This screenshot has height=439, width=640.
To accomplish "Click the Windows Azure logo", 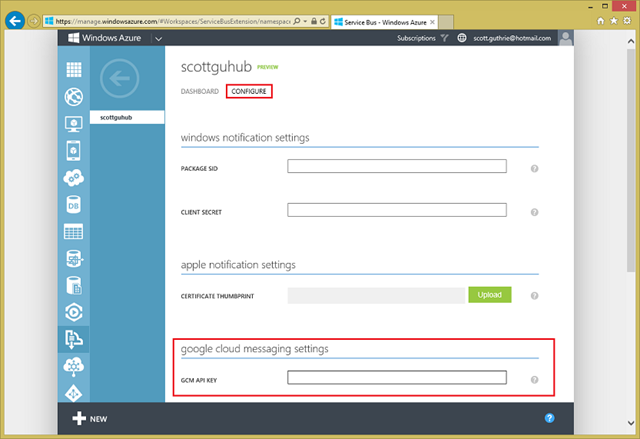I will click(104, 38).
